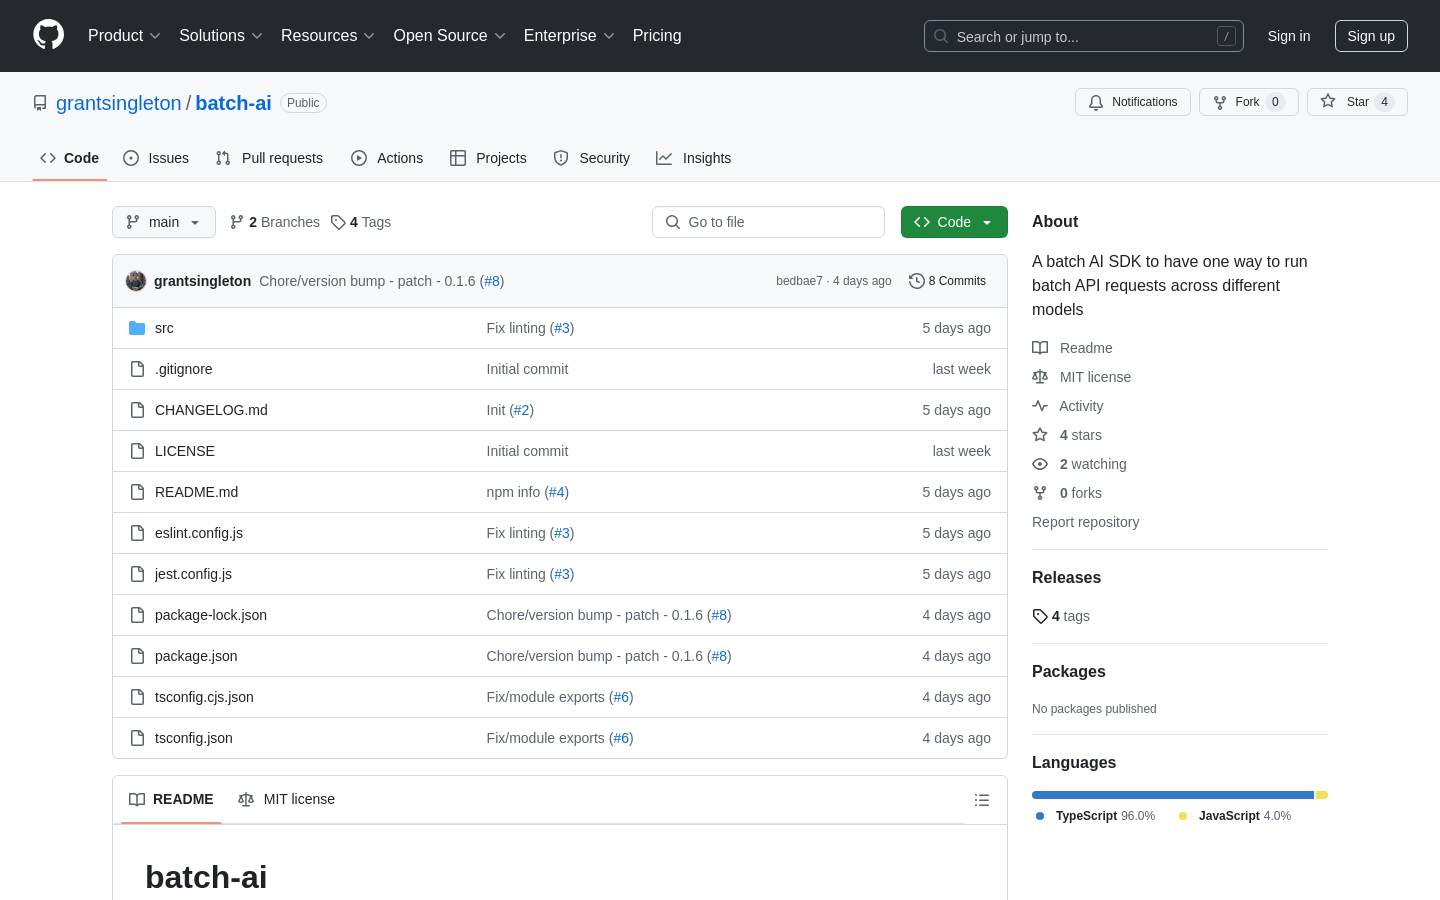Screen dimensions: 1440x900
Task: Expand the Product menu
Action: (x=124, y=36)
